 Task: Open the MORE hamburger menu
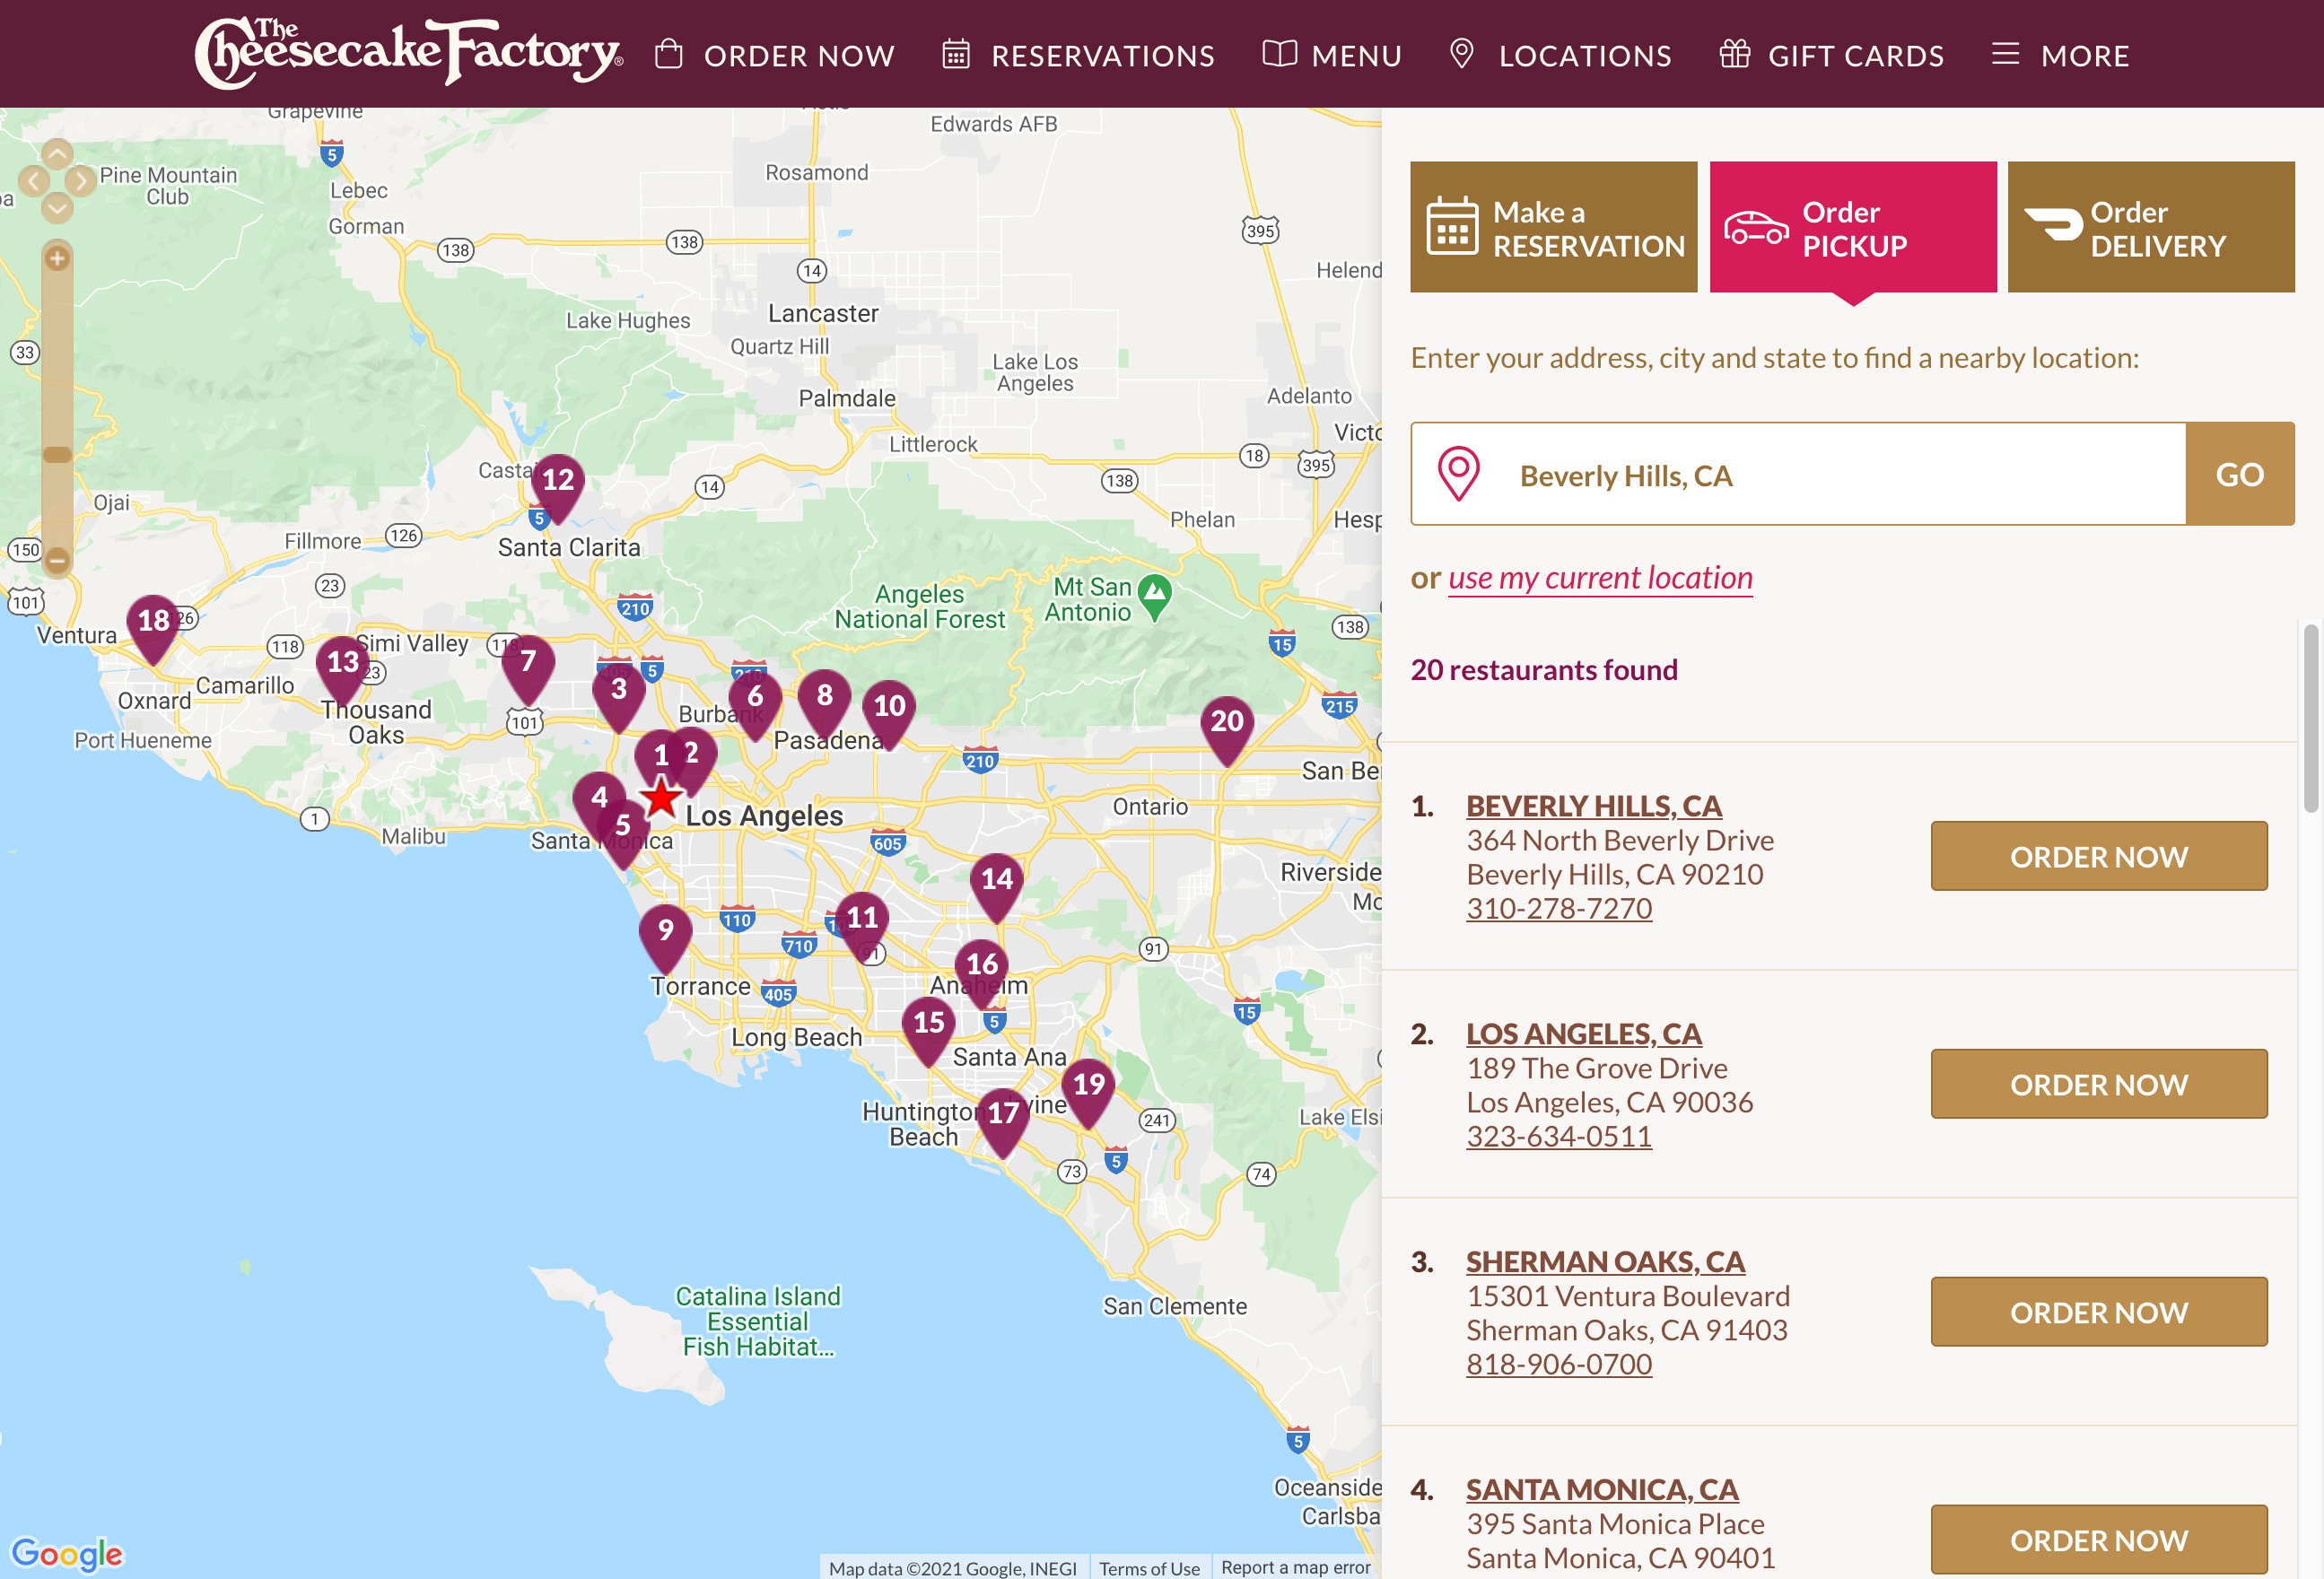[2060, 55]
